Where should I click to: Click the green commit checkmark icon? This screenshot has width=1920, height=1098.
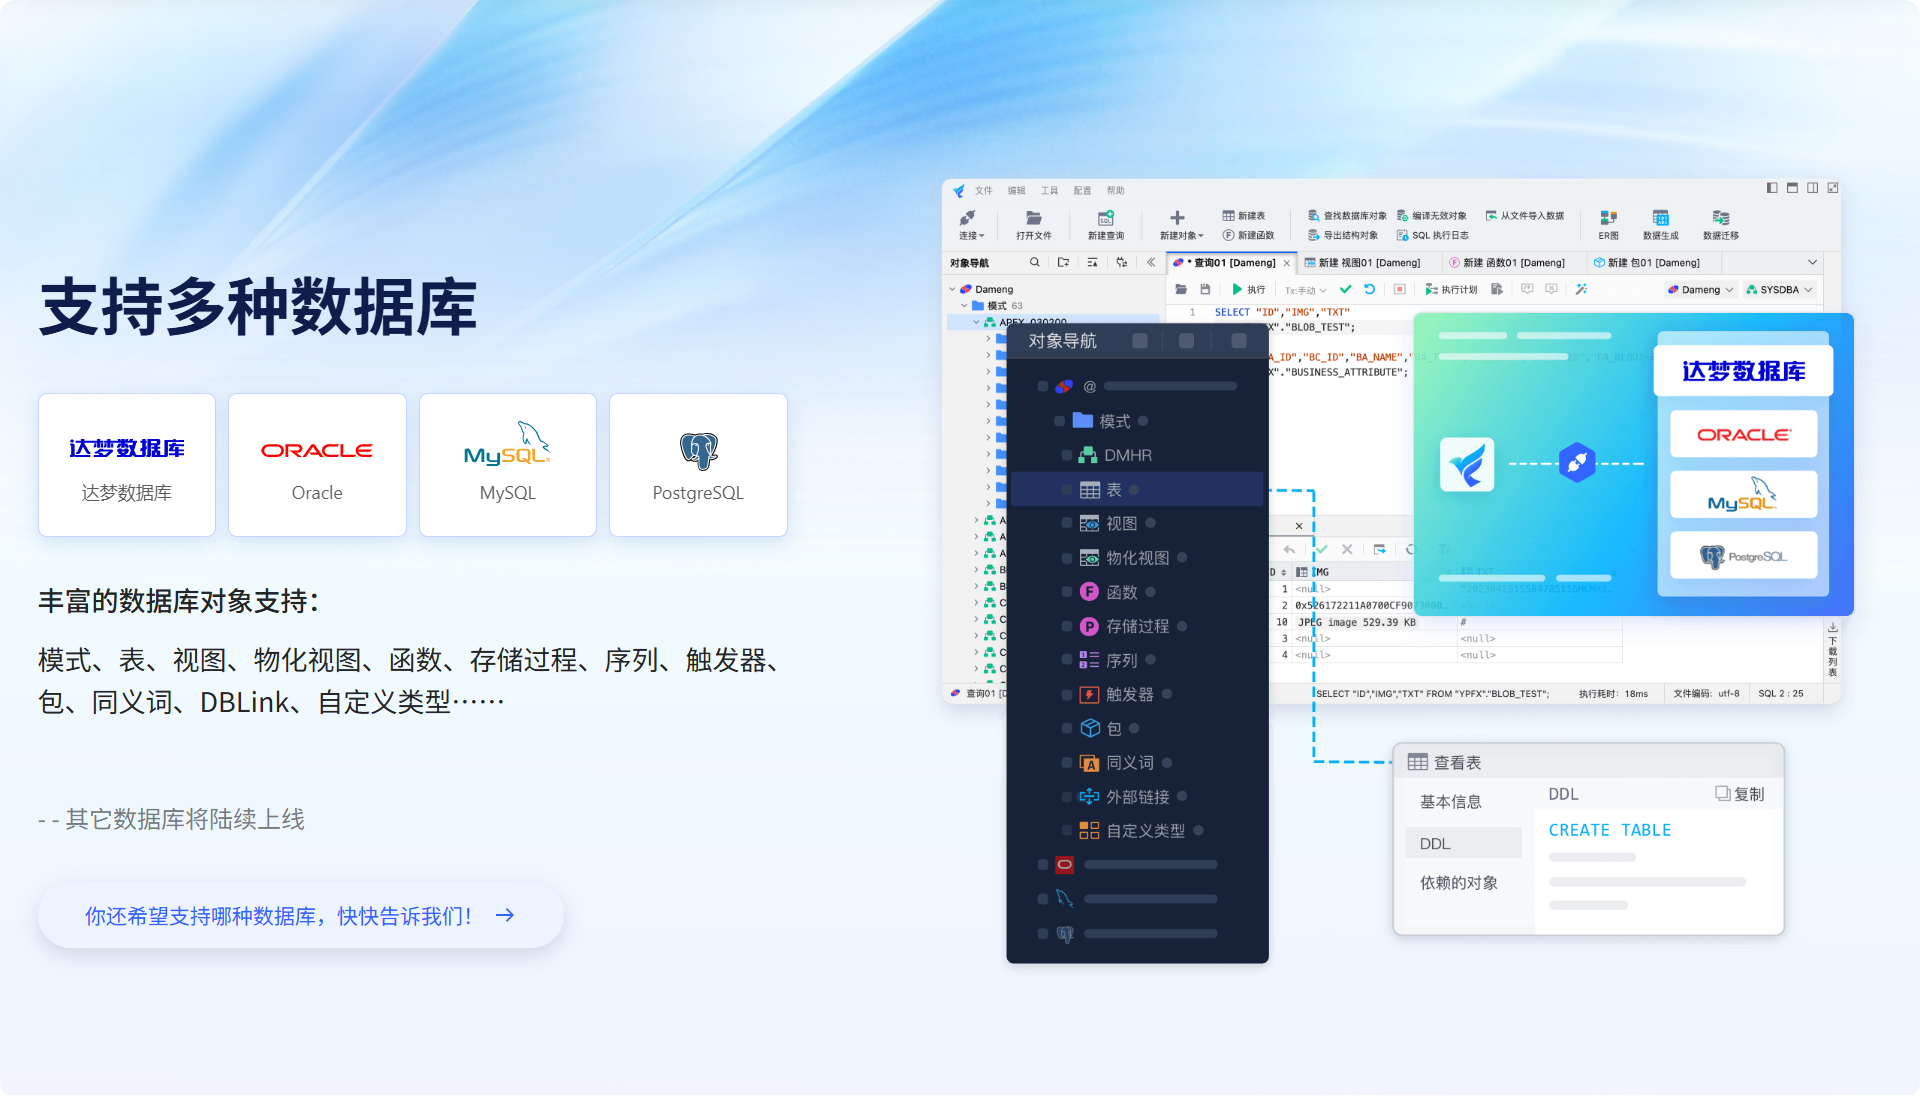(x=1346, y=290)
